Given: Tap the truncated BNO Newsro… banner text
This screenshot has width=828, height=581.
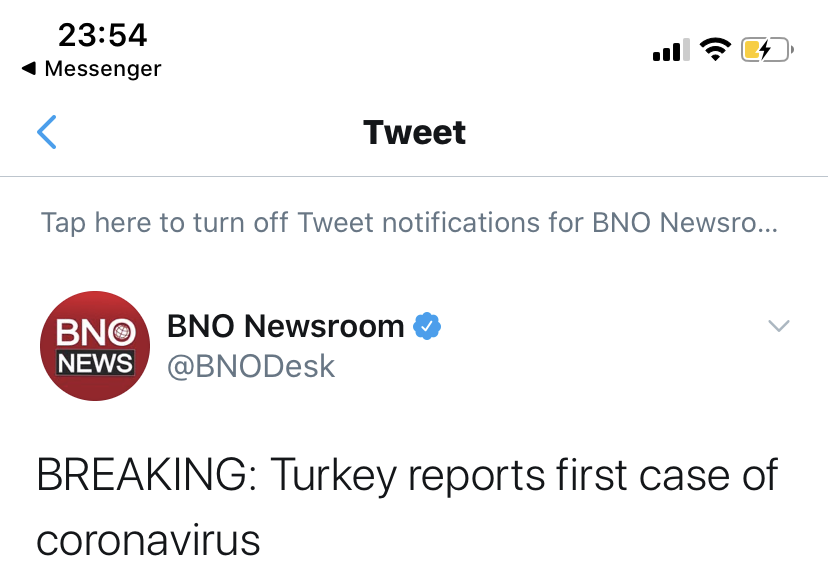Looking at the screenshot, I should click(684, 222).
